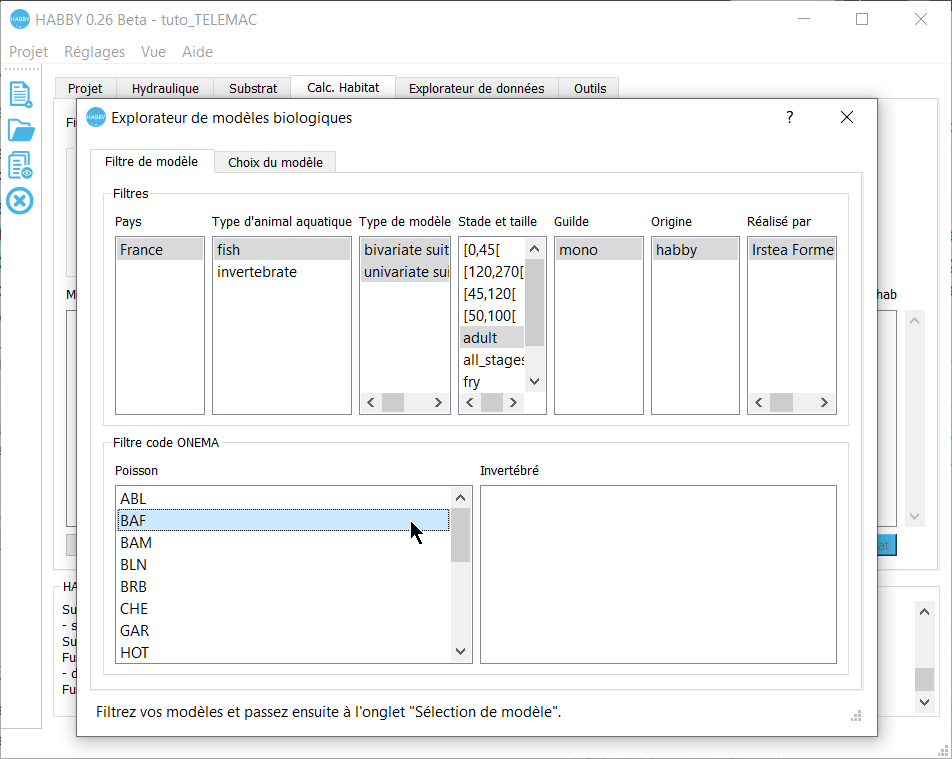Viewport: 952px width, 759px height.
Task: Click the view project files icon
Action: pos(20,165)
